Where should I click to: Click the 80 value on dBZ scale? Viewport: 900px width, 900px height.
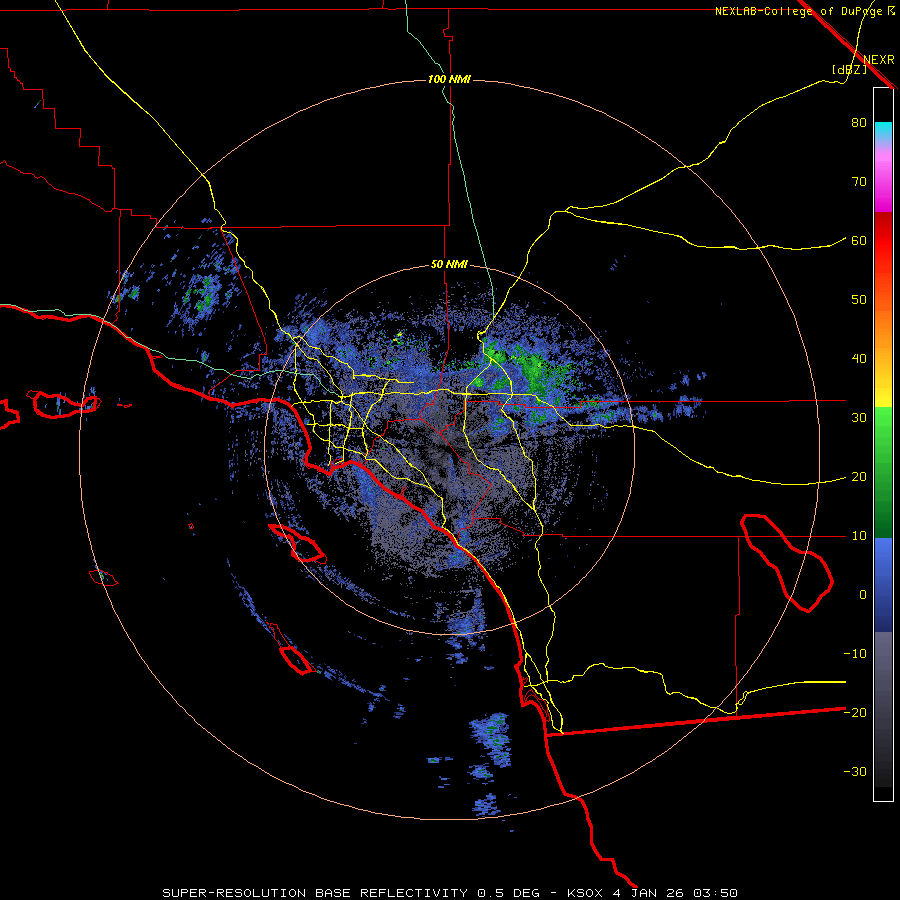(x=859, y=123)
